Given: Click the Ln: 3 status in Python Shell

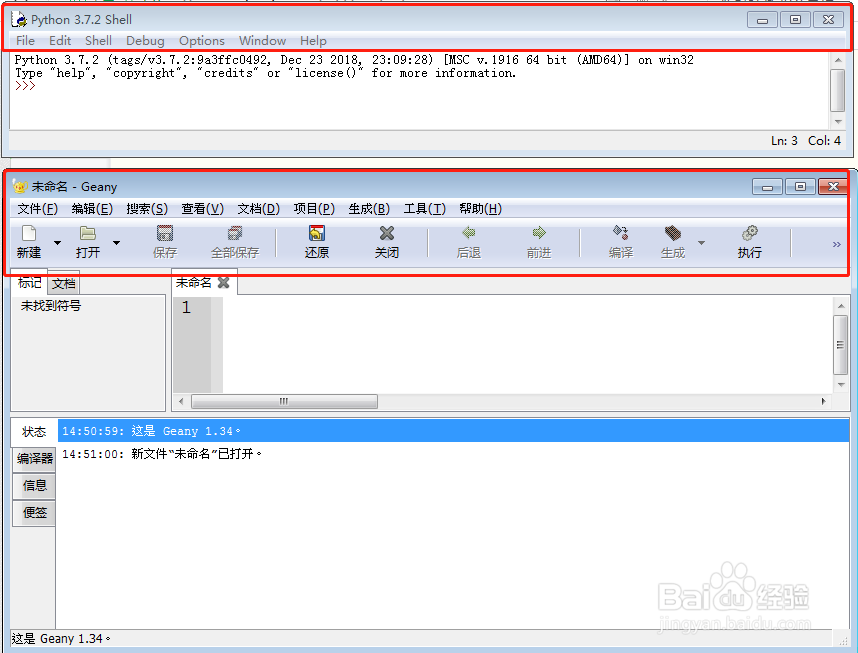Looking at the screenshot, I should (784, 141).
